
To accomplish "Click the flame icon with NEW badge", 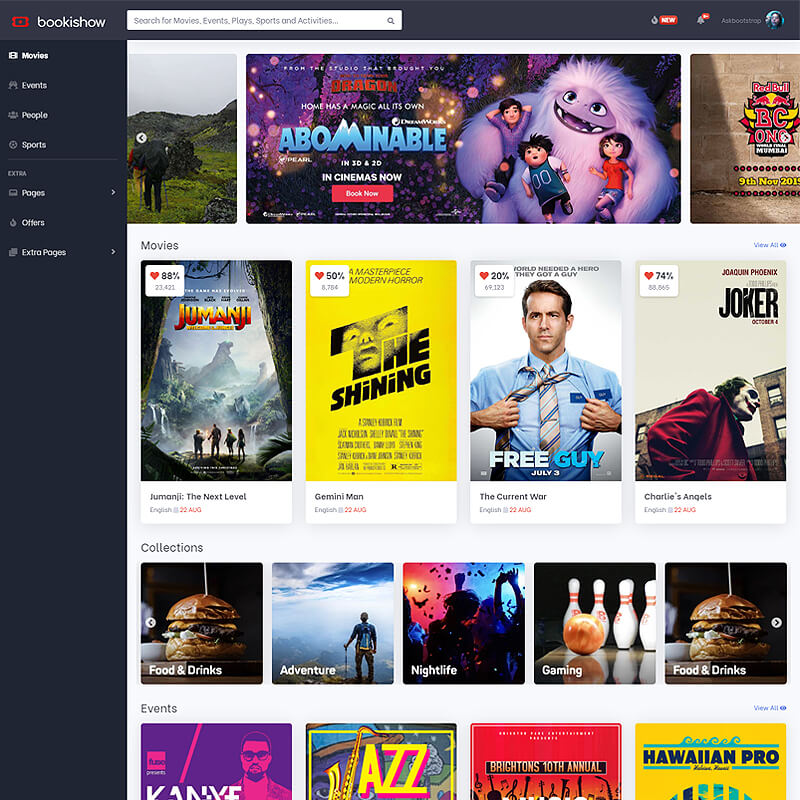I will point(654,20).
